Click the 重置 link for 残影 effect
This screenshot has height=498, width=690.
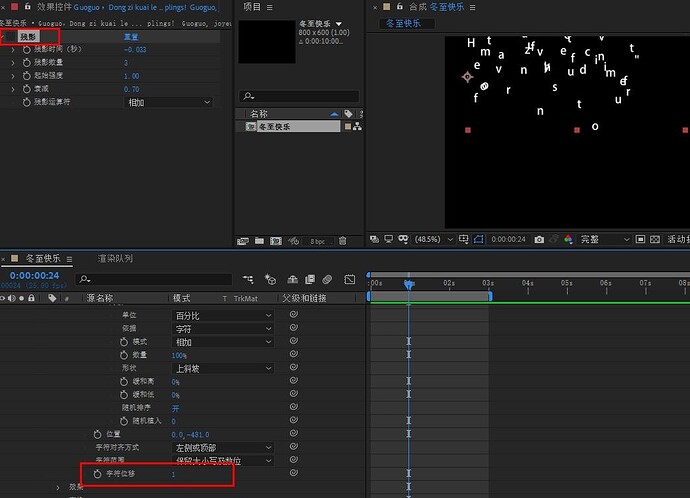pyautogui.click(x=131, y=37)
